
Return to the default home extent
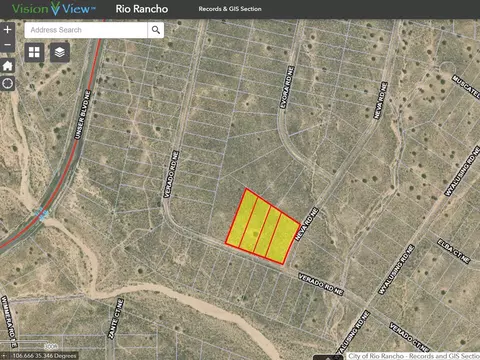(x=7, y=66)
